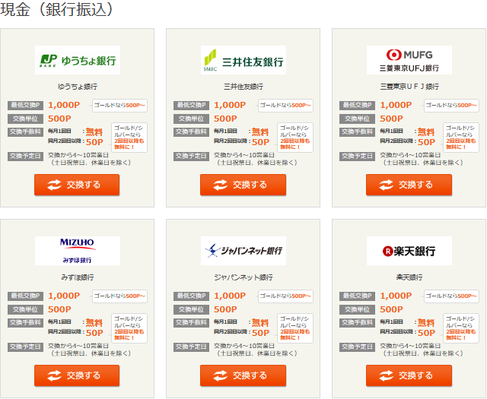The image size is (487, 399).
Task: Select the ゆうちょ銀行 name text under logo
Action: point(77,87)
